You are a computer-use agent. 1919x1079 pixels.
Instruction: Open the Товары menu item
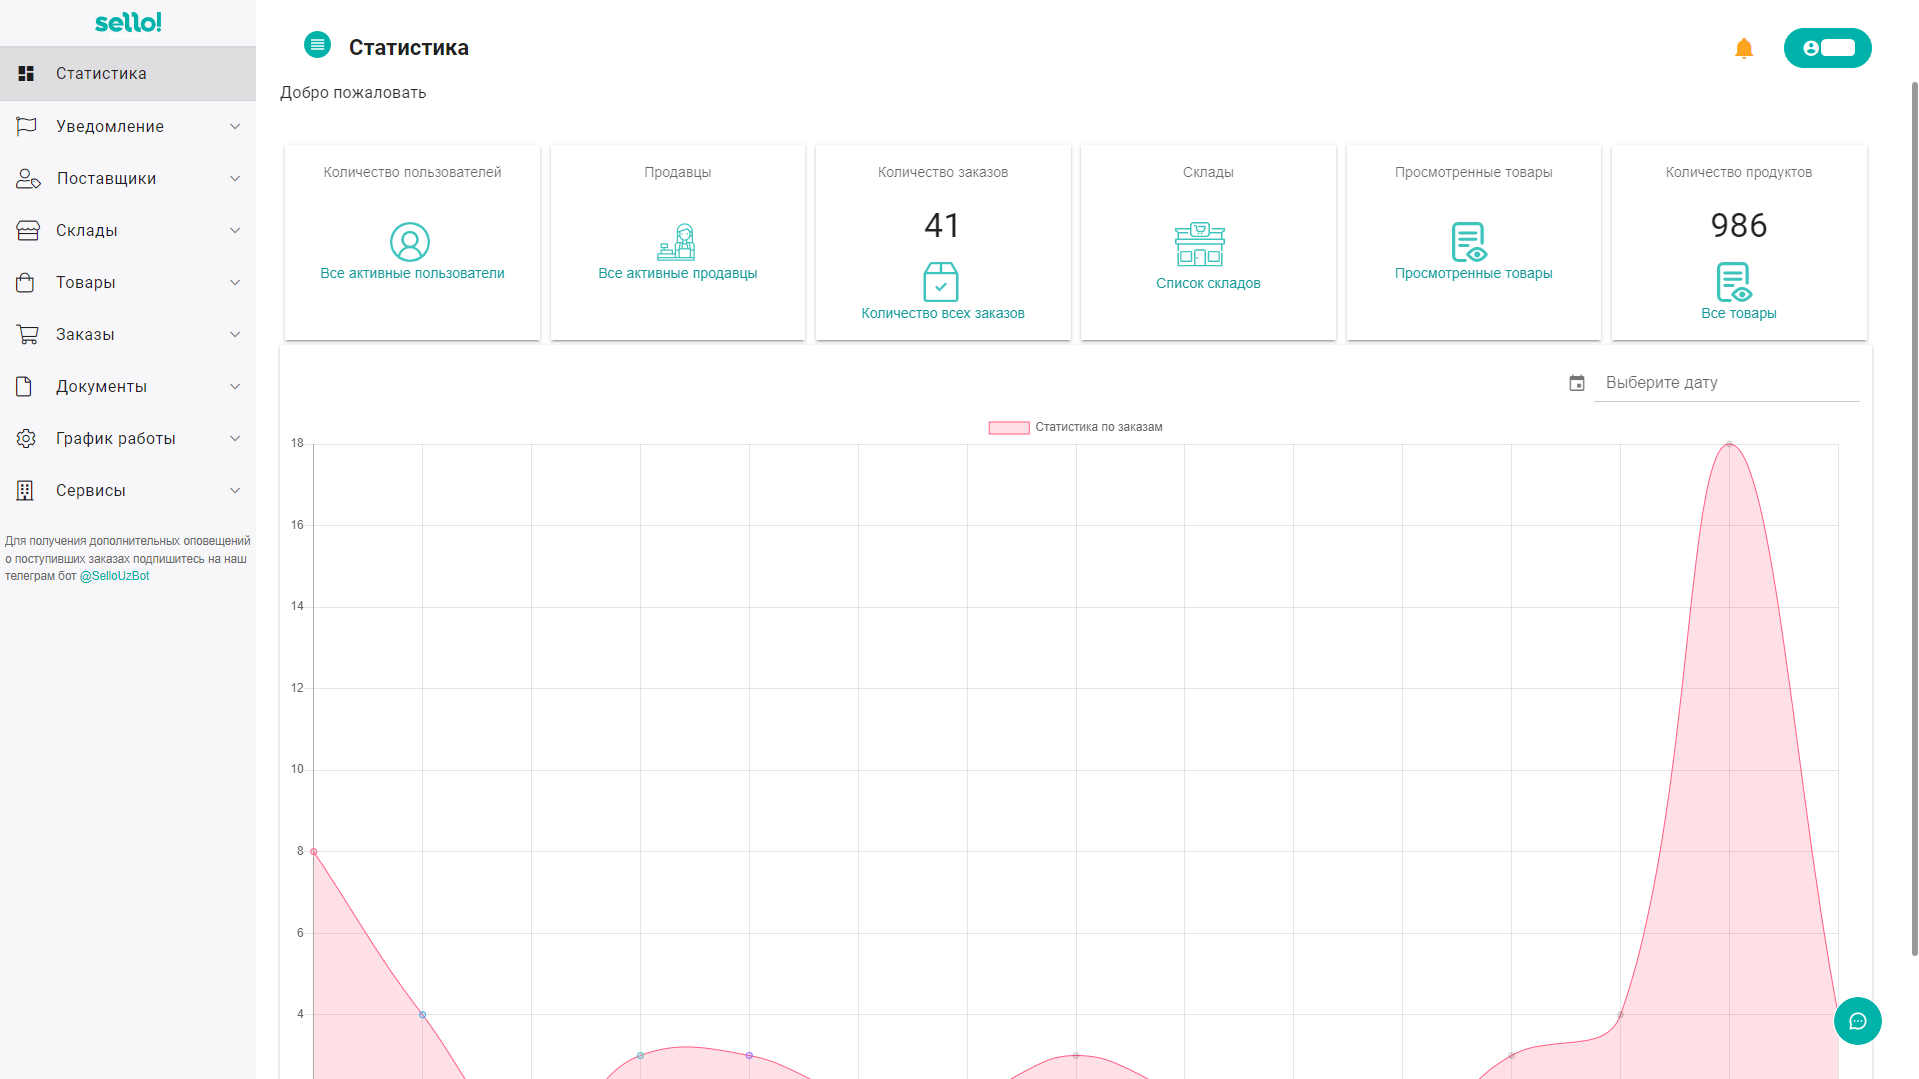(128, 282)
